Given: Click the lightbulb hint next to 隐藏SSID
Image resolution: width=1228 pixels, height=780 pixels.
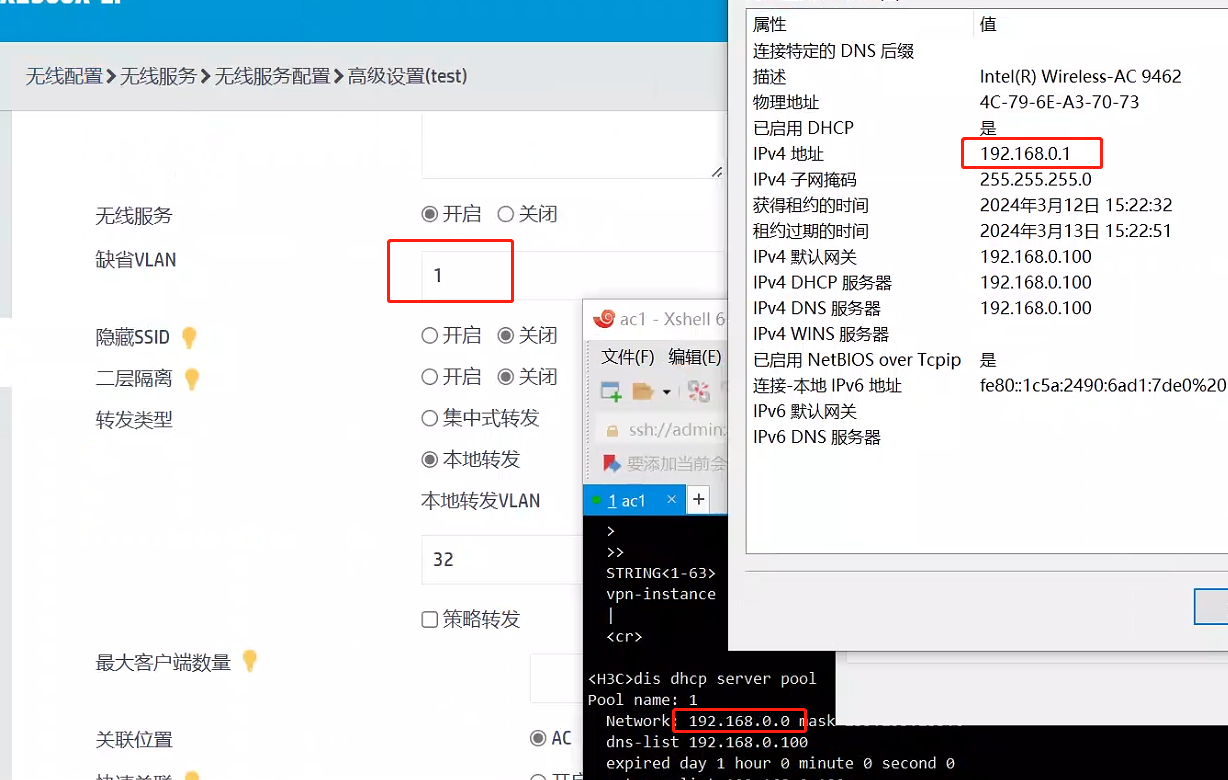Looking at the screenshot, I should pos(189,337).
